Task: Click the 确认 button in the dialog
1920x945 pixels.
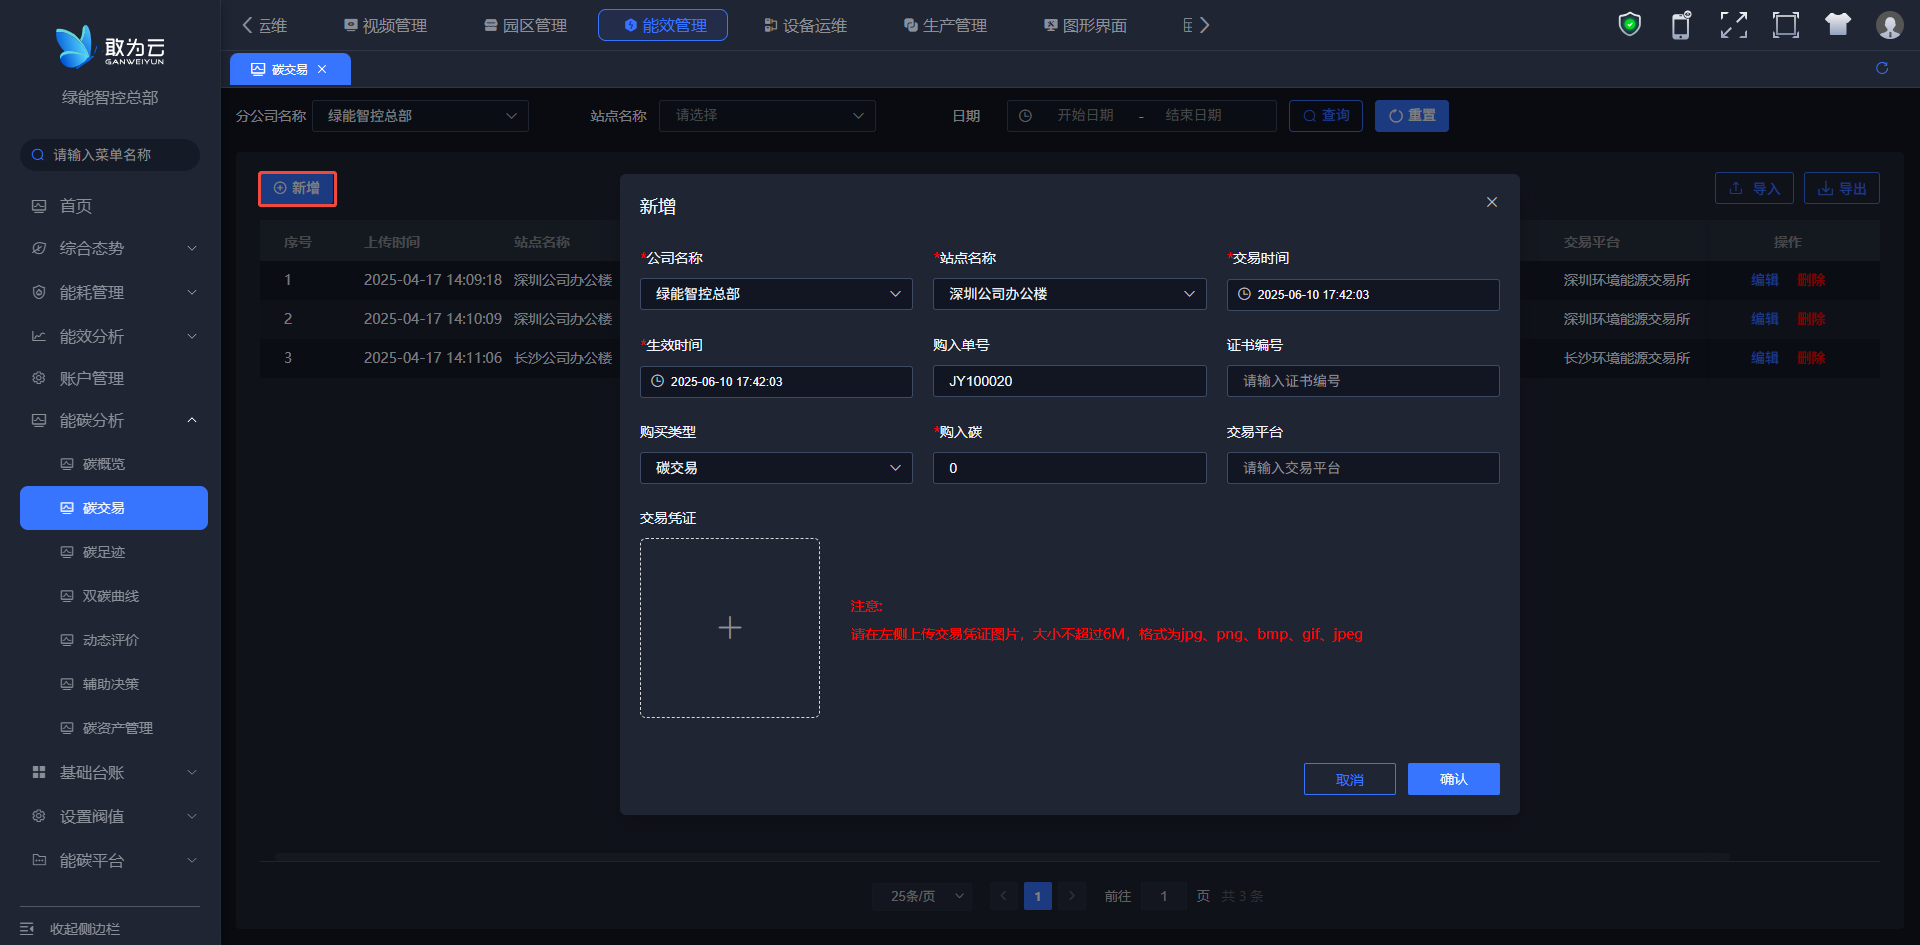Action: (1454, 779)
